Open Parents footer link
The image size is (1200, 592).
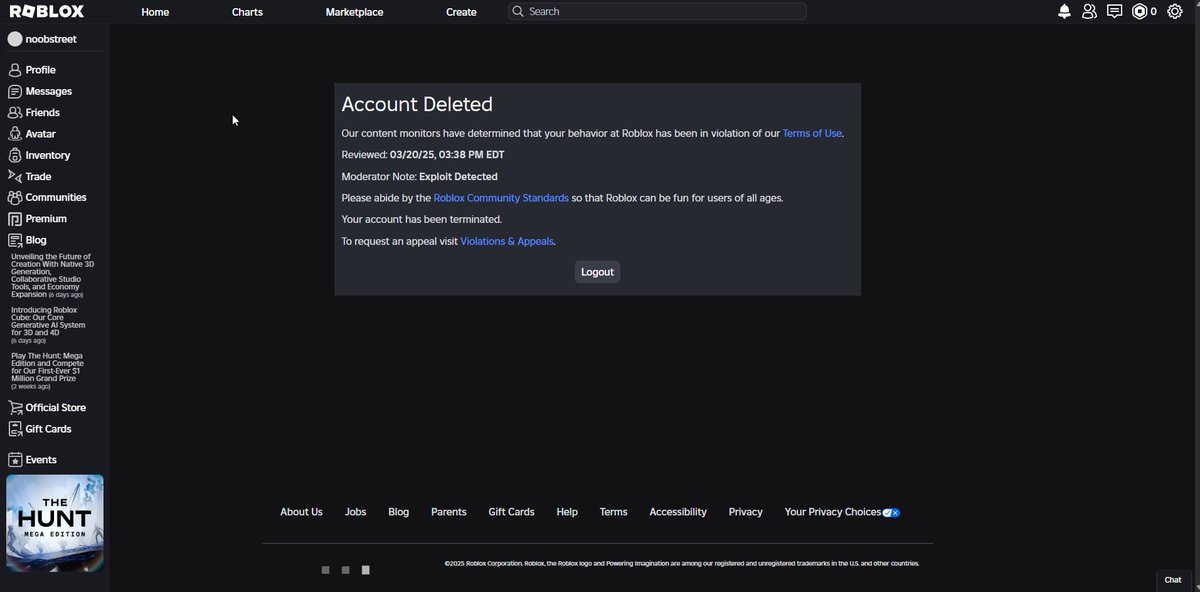click(449, 512)
